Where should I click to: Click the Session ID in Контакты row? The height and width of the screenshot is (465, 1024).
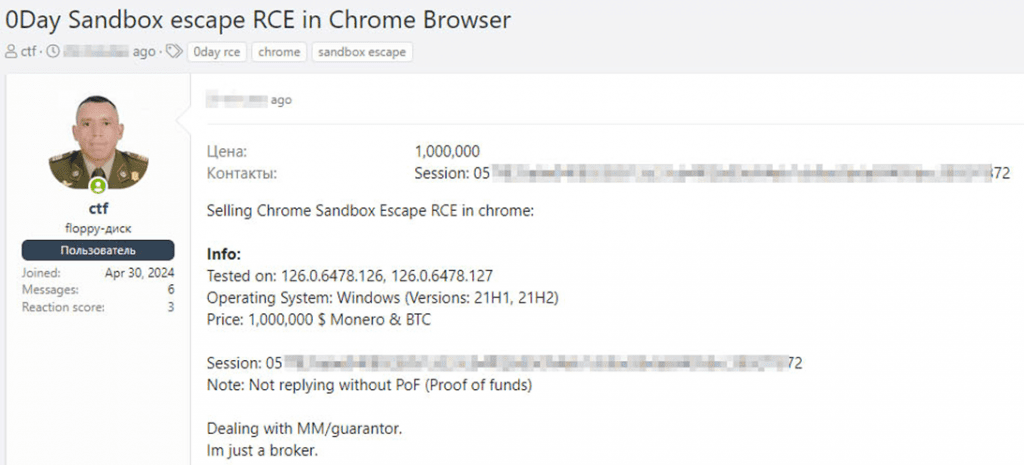pyautogui.click(x=712, y=173)
